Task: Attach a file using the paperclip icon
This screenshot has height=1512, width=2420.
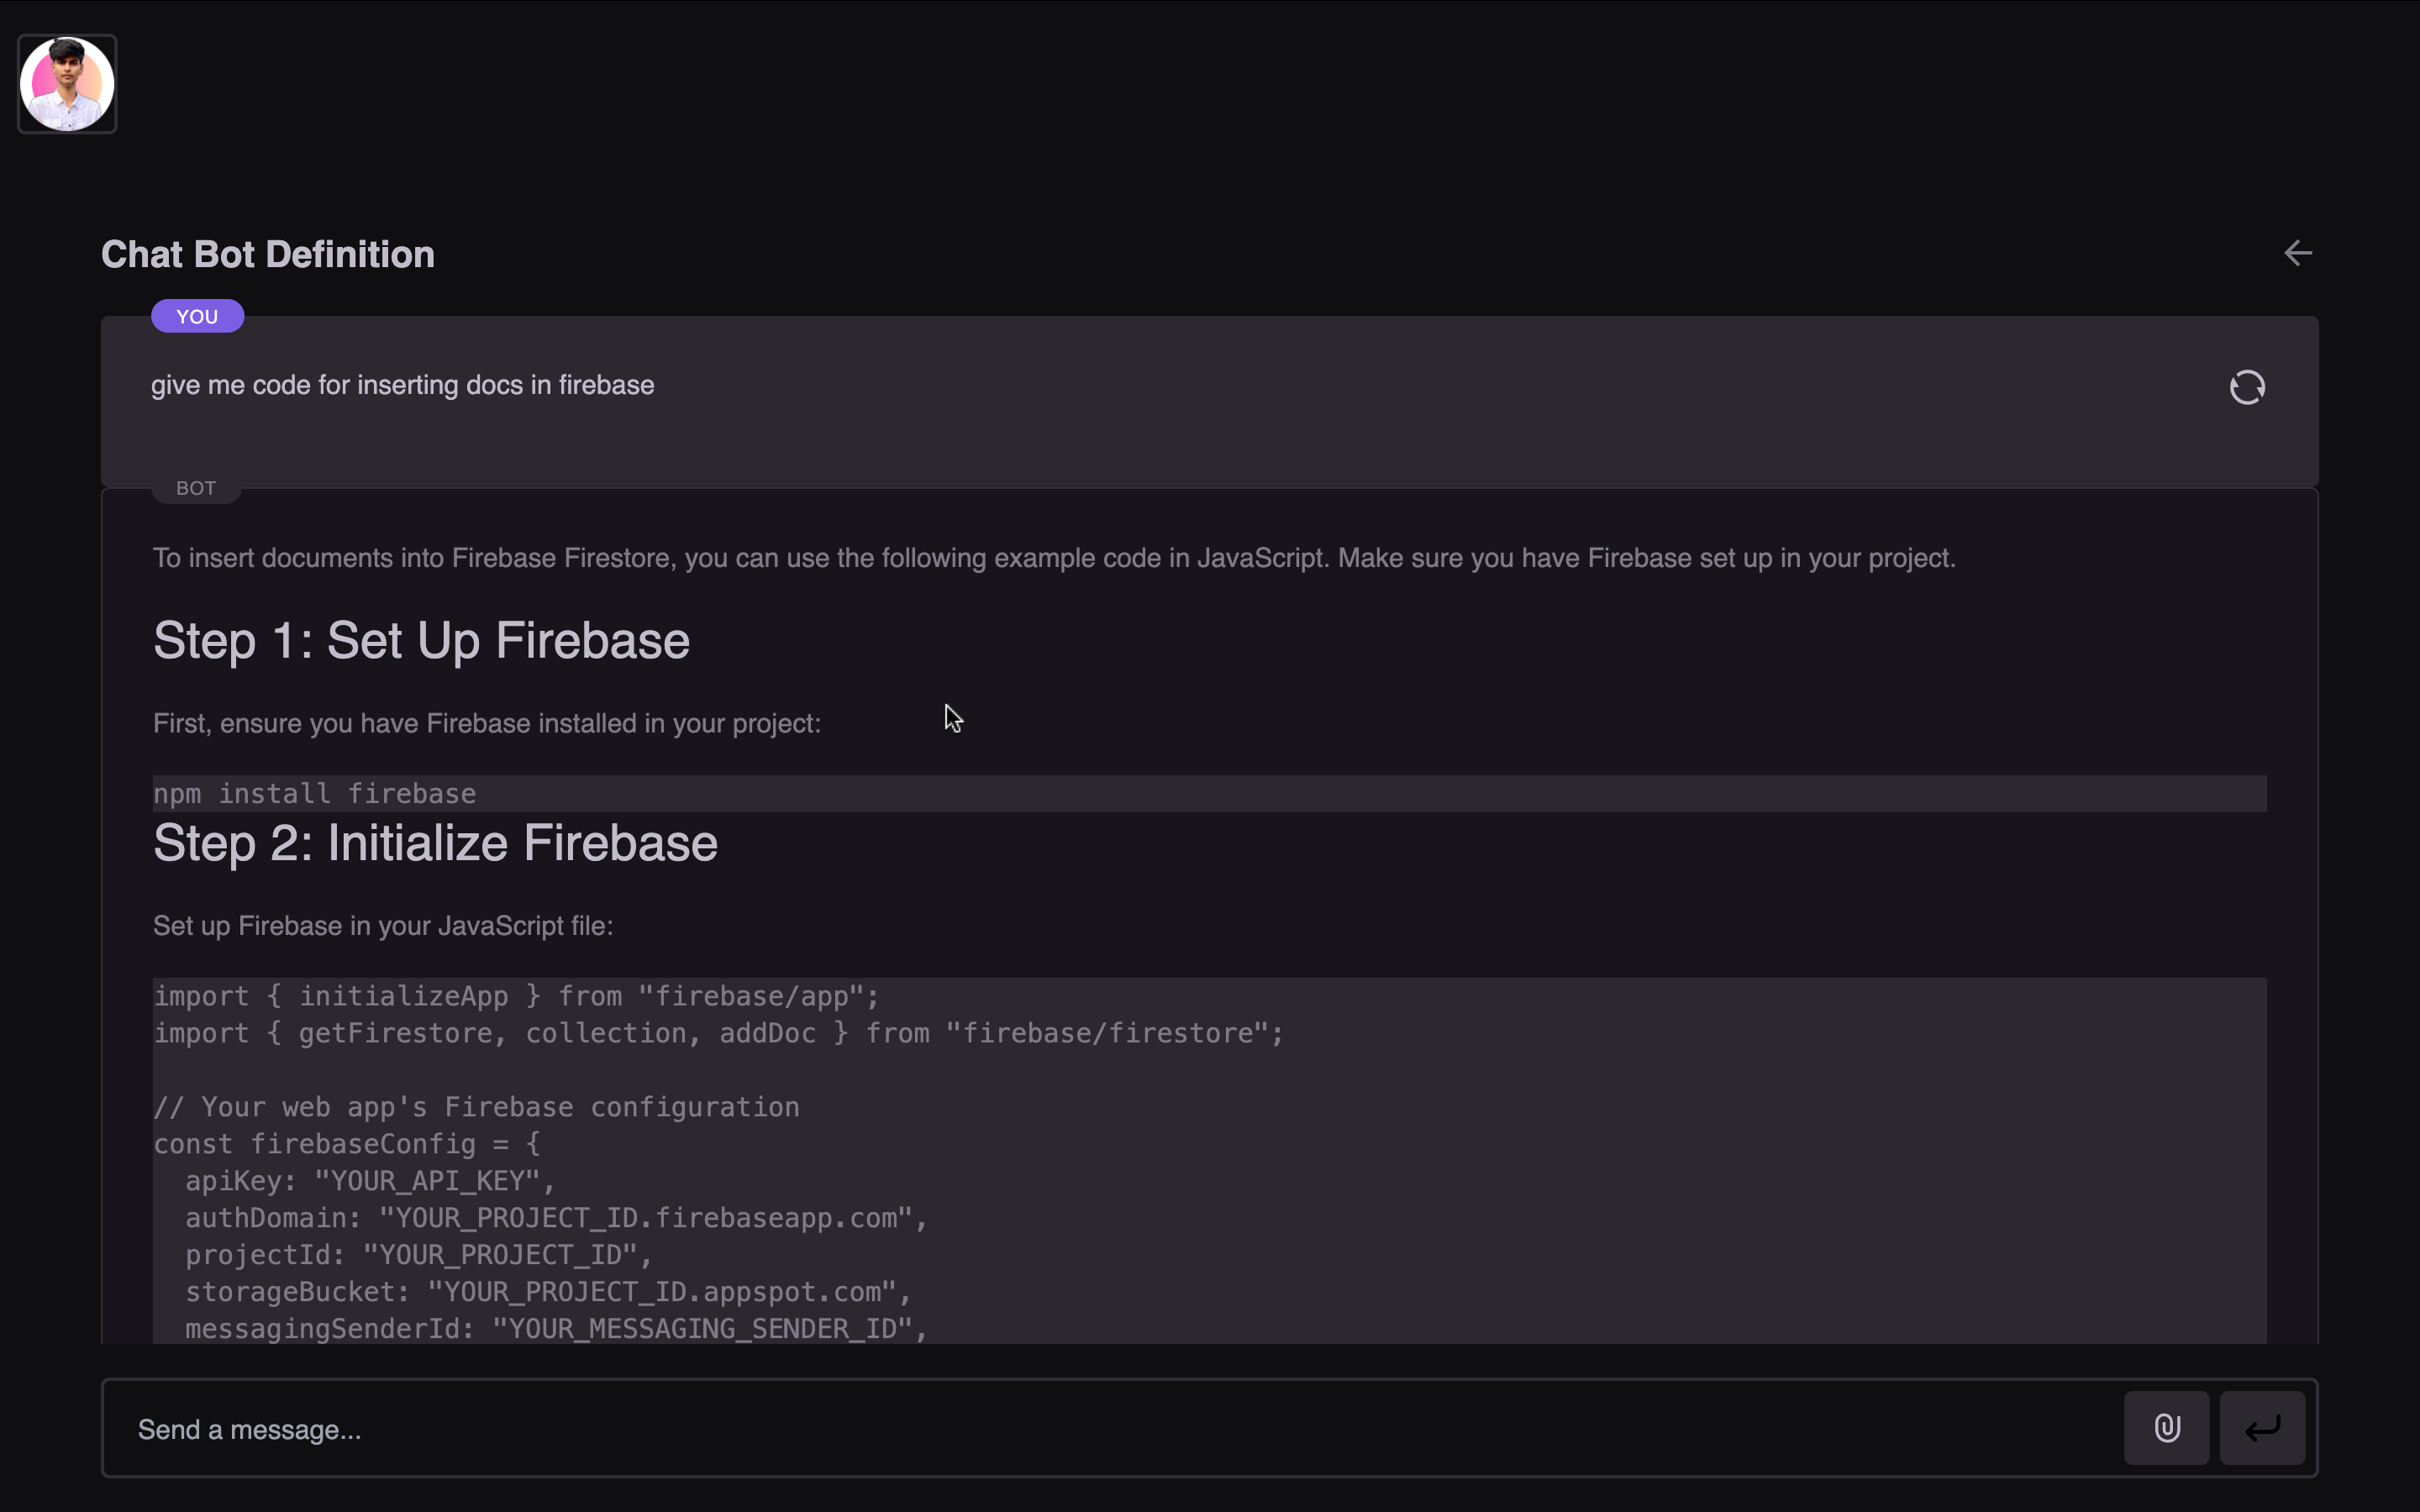Action: click(2166, 1428)
